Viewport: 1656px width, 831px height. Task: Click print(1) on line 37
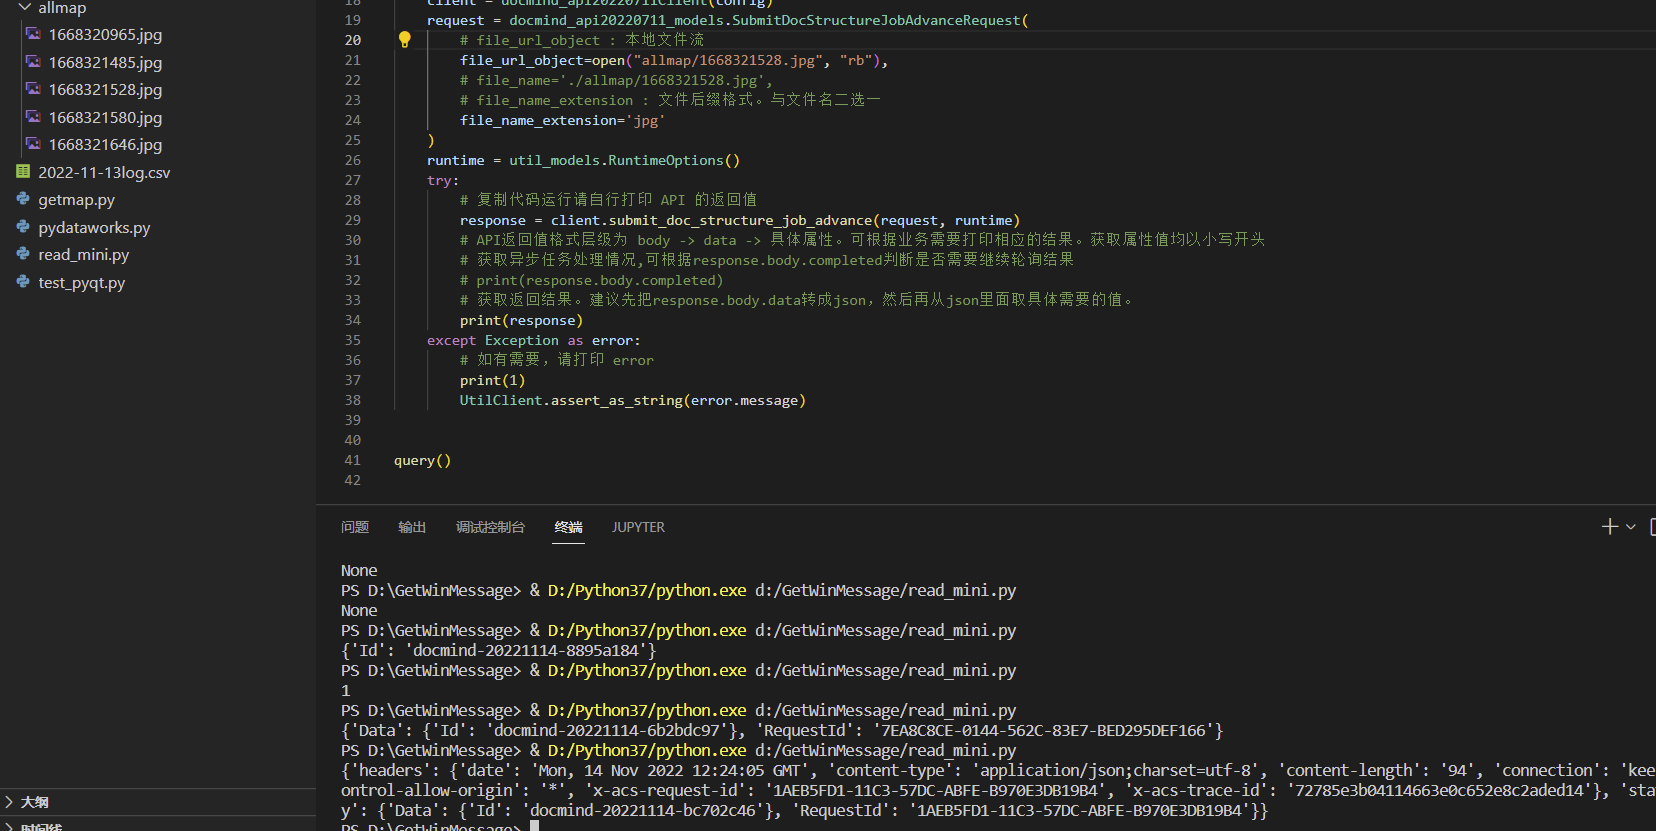coord(492,380)
